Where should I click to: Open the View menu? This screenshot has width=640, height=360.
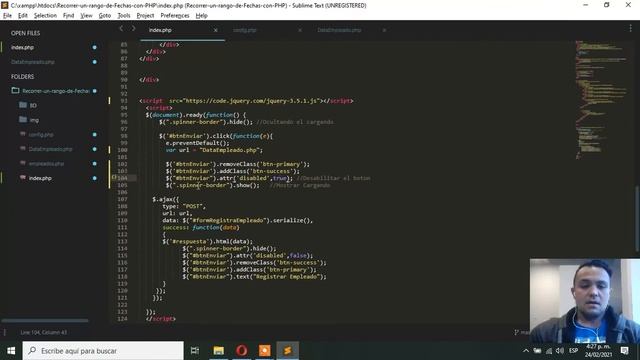[86, 16]
